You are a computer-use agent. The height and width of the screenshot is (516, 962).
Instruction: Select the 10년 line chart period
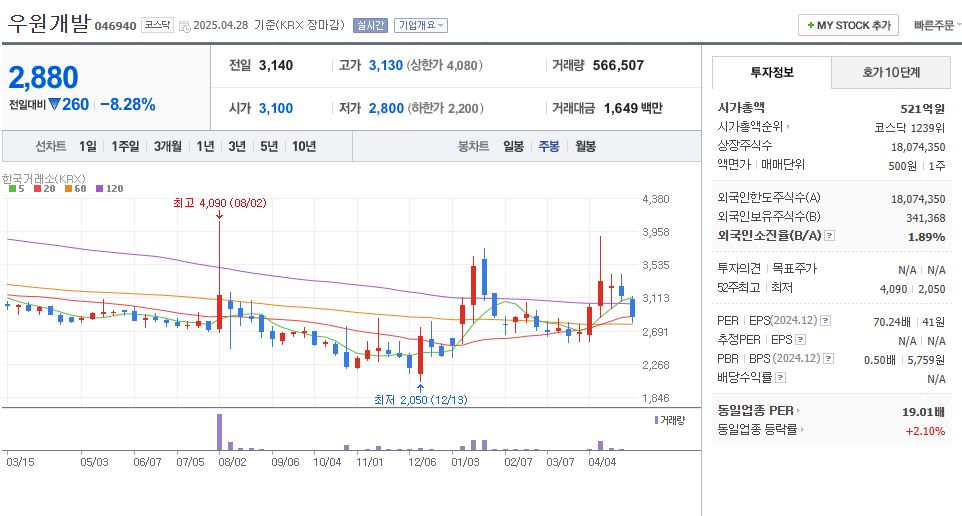coord(304,146)
